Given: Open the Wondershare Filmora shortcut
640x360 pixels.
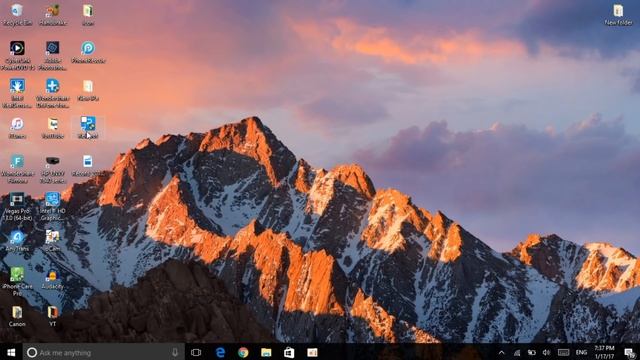Looking at the screenshot, I should pyautogui.click(x=17, y=169).
